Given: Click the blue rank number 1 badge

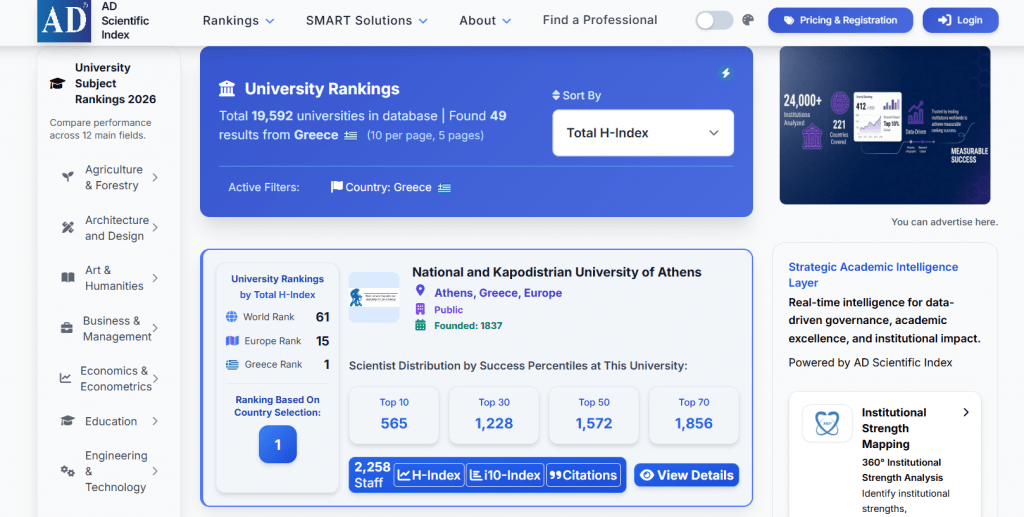Looking at the screenshot, I should point(278,445).
